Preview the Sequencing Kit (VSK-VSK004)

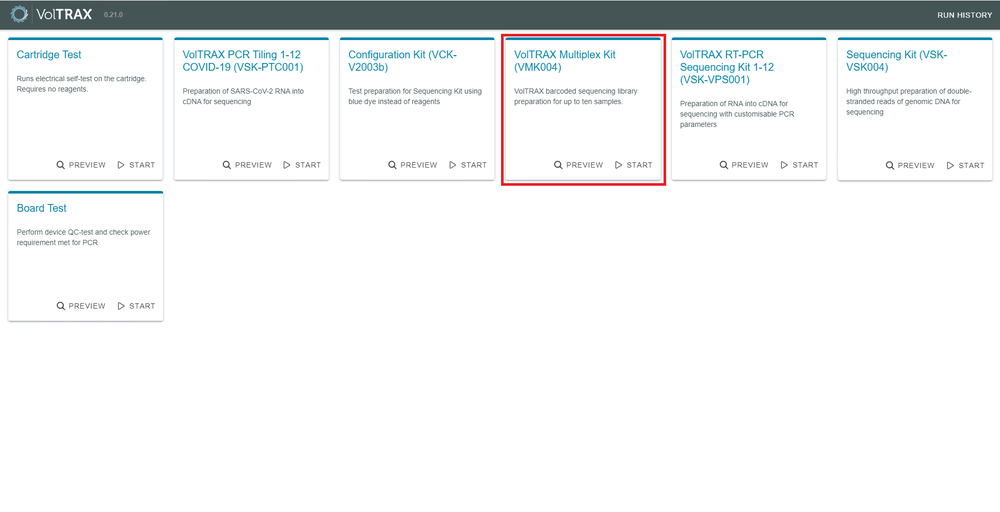[910, 165]
